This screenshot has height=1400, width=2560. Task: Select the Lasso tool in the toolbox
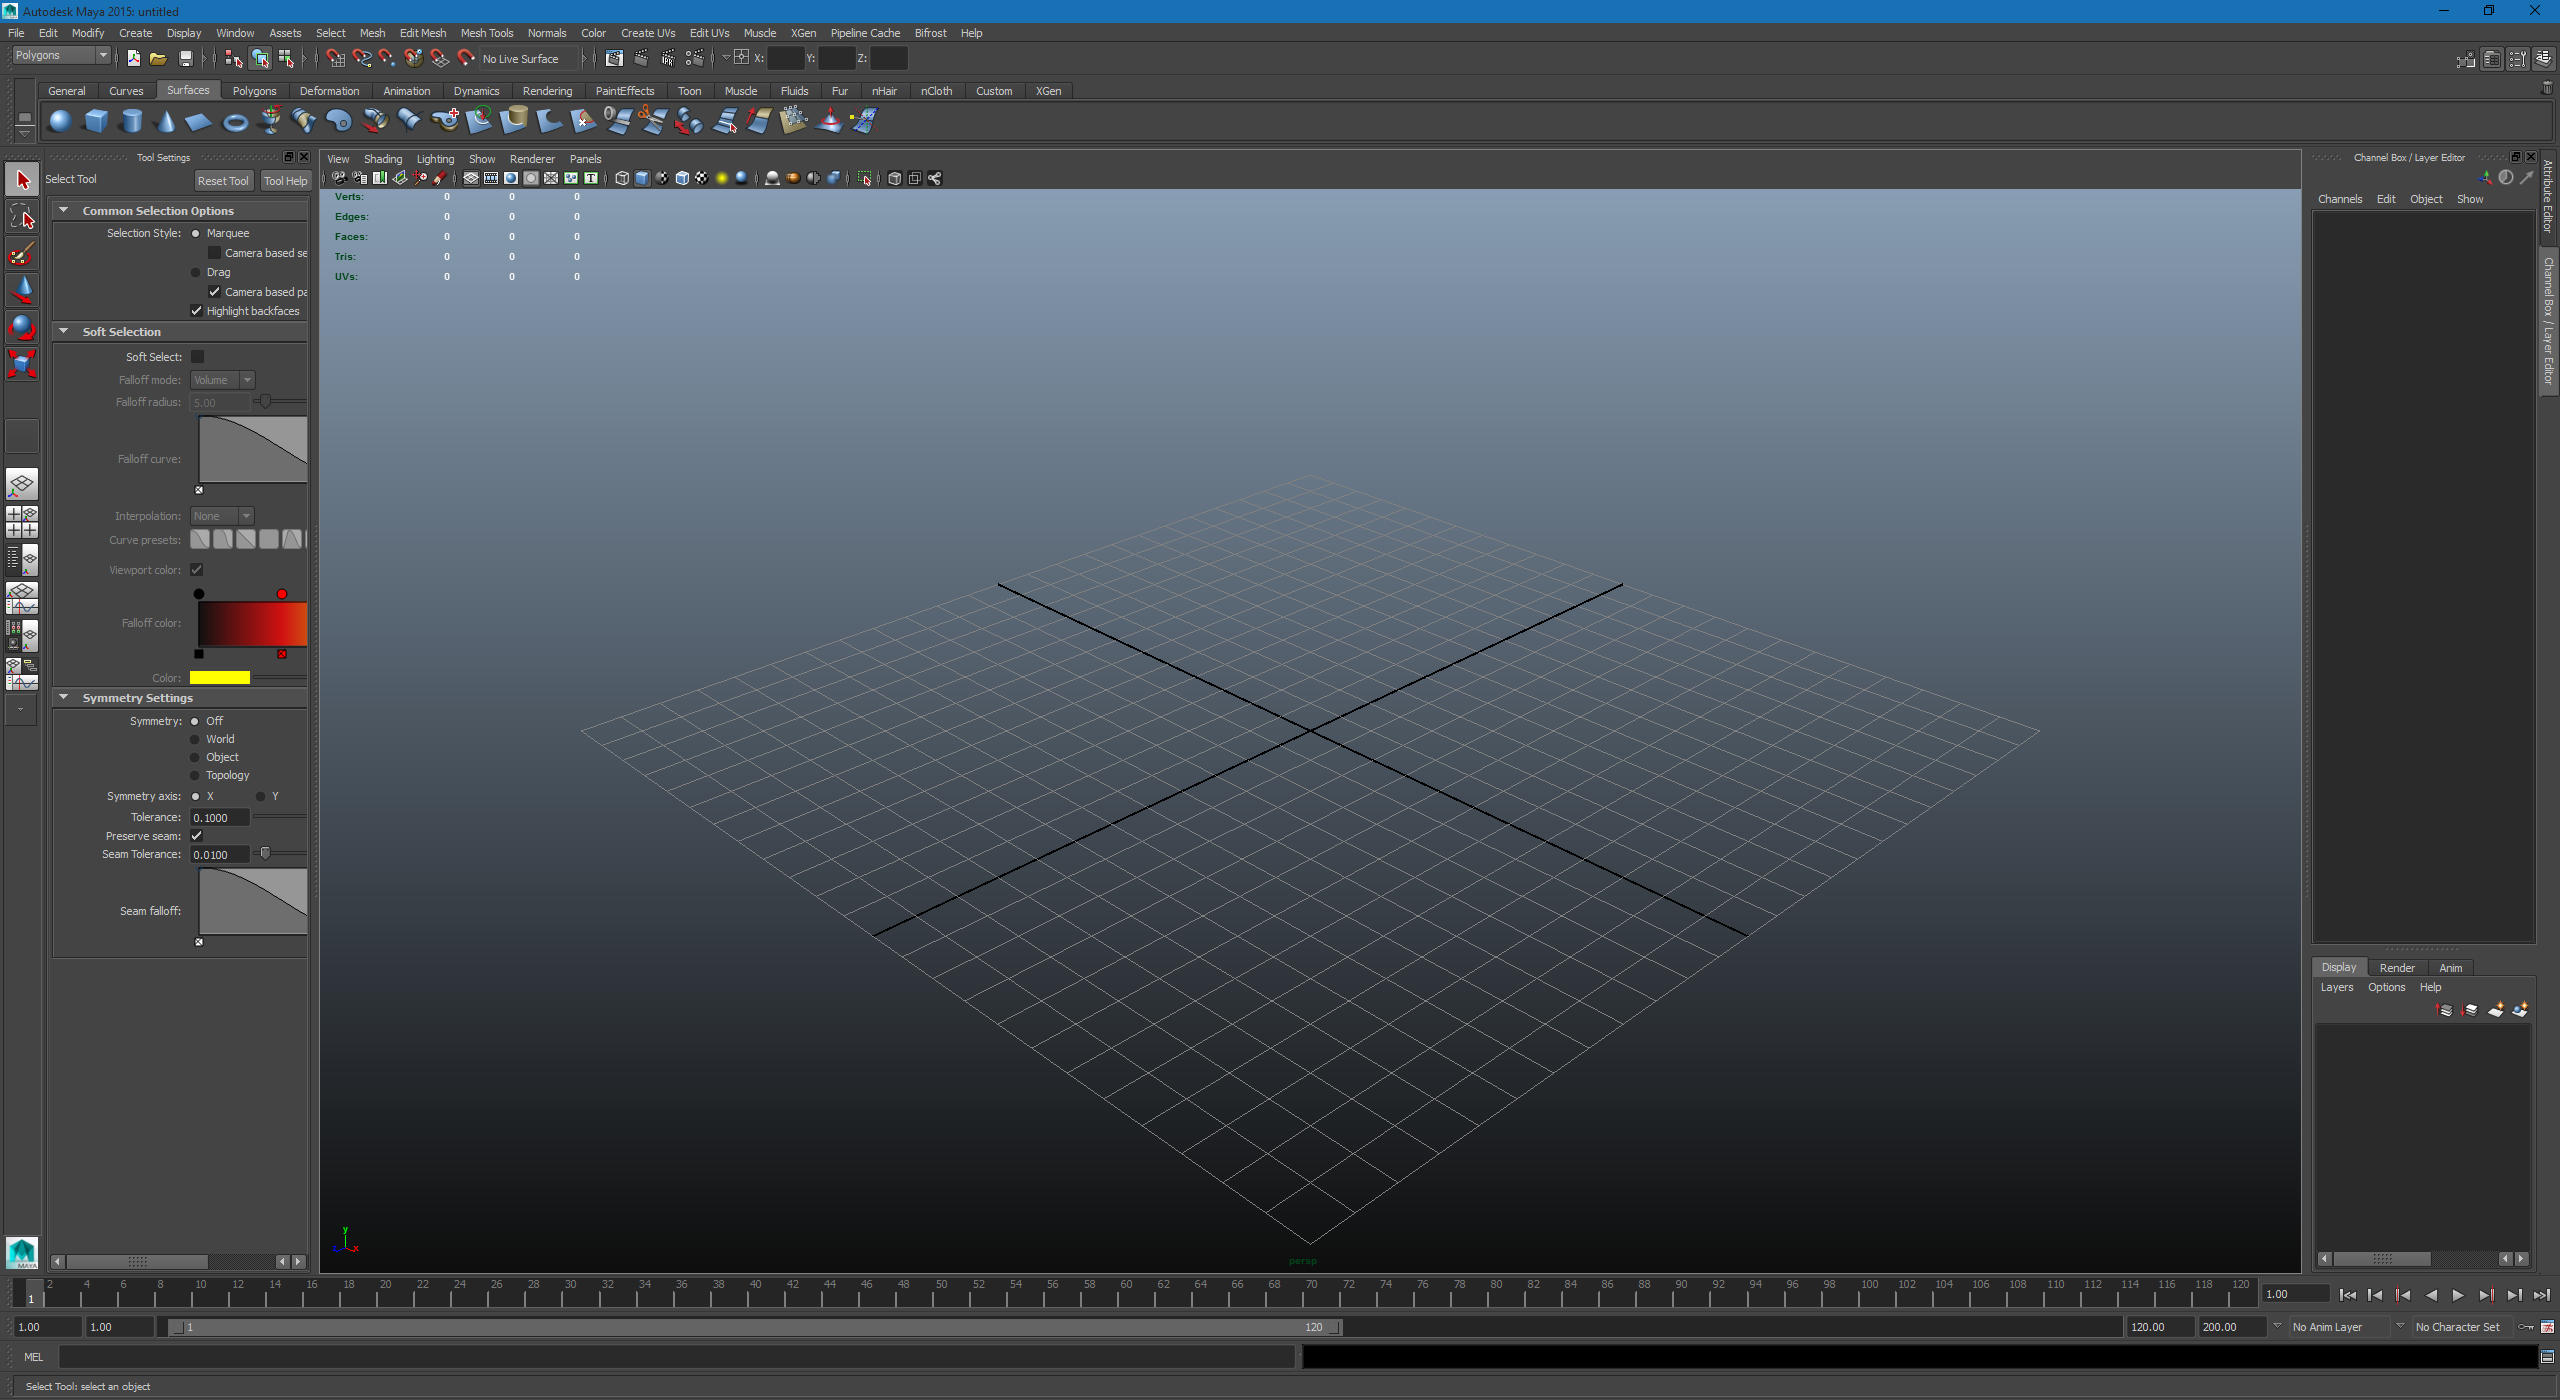[x=22, y=216]
